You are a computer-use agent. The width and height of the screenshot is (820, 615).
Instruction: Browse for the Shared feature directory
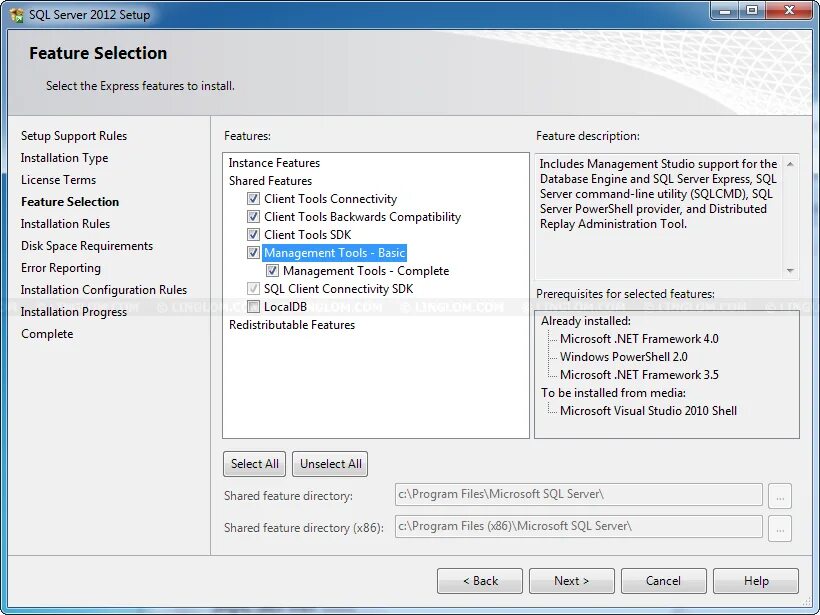pyautogui.click(x=780, y=496)
